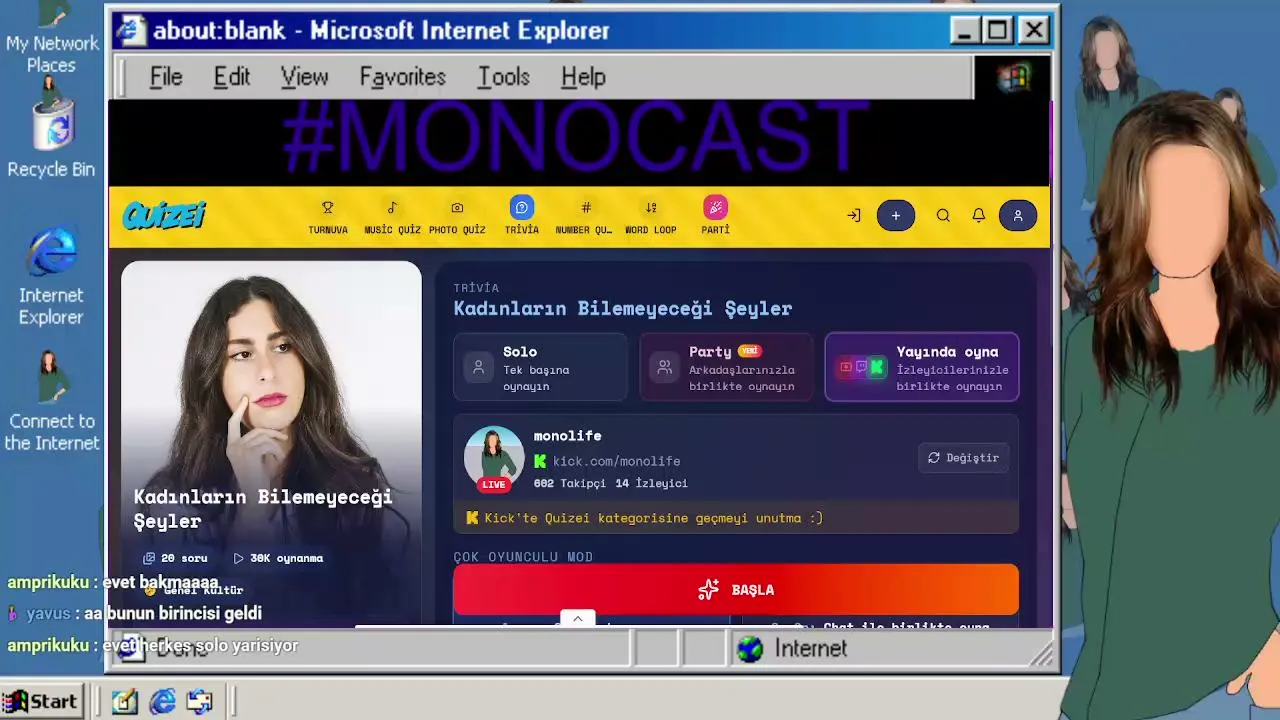
Task: Click the "monolife" channel name
Action: click(568, 436)
